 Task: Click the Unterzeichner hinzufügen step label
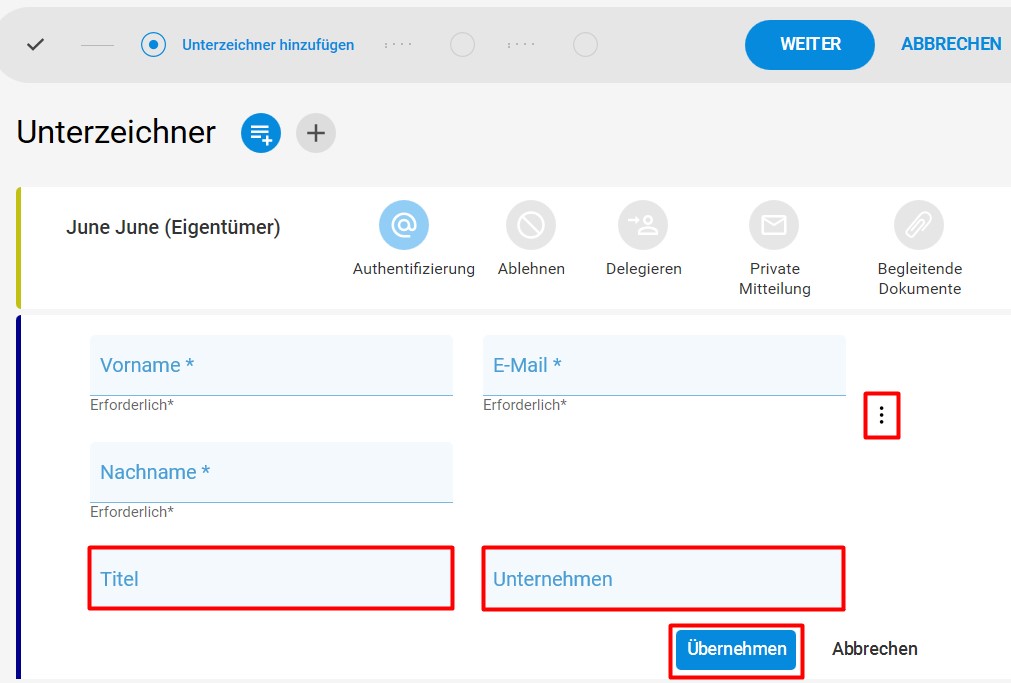pyautogui.click(x=268, y=45)
